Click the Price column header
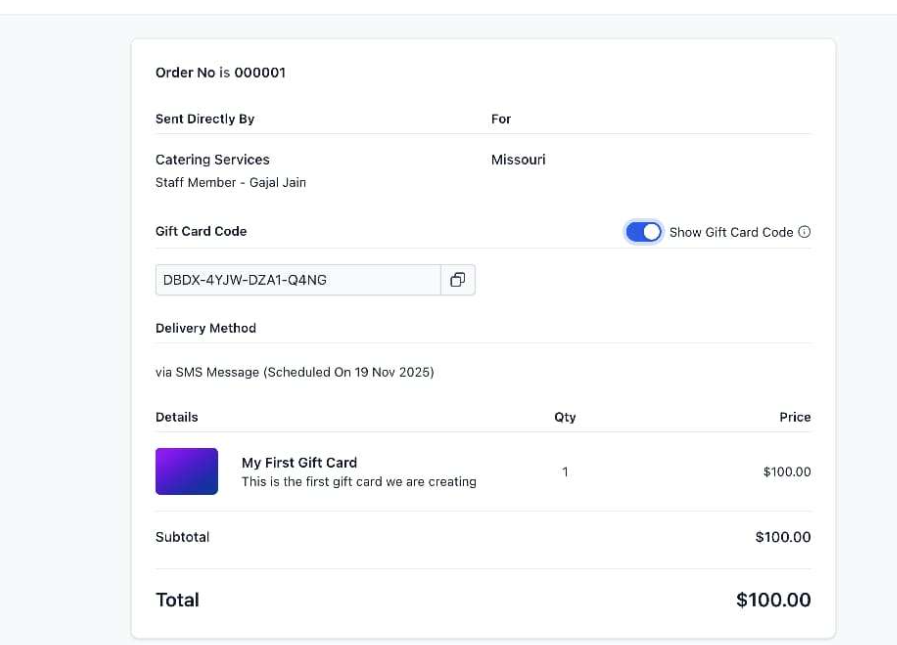This screenshot has height=645, width=897. click(795, 417)
